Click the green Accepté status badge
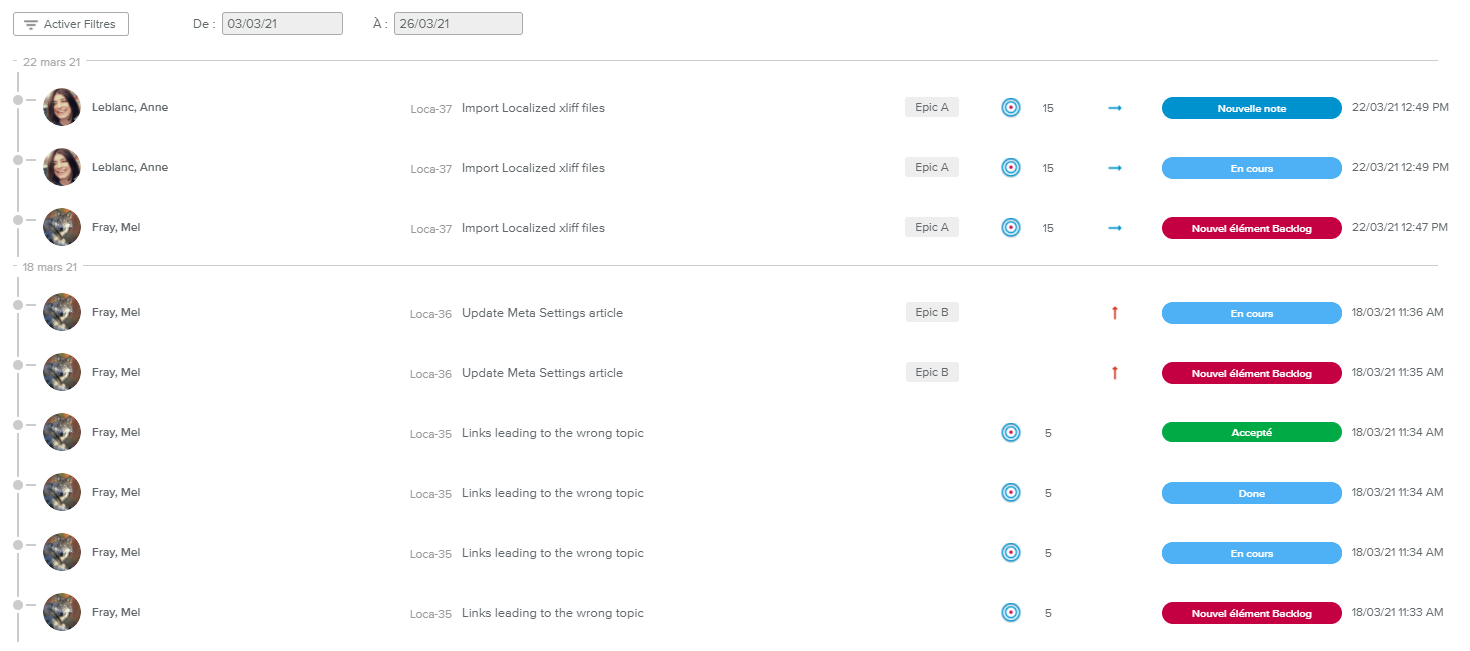 (x=1251, y=433)
